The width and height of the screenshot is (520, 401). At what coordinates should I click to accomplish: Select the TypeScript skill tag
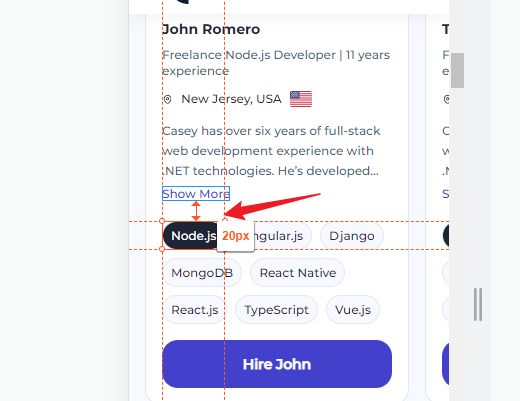(x=276, y=310)
